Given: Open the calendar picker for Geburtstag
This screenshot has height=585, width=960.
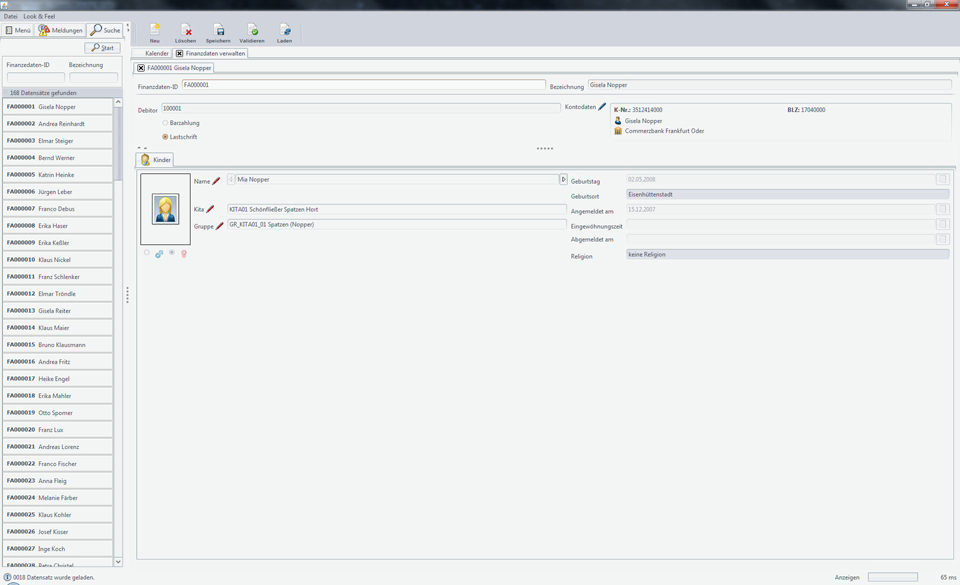Looking at the screenshot, I should click(x=942, y=179).
